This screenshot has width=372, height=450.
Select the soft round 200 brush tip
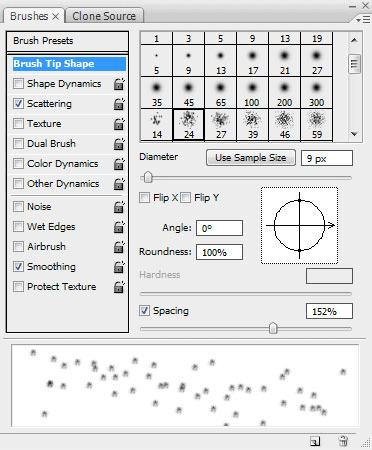pyautogui.click(x=284, y=93)
